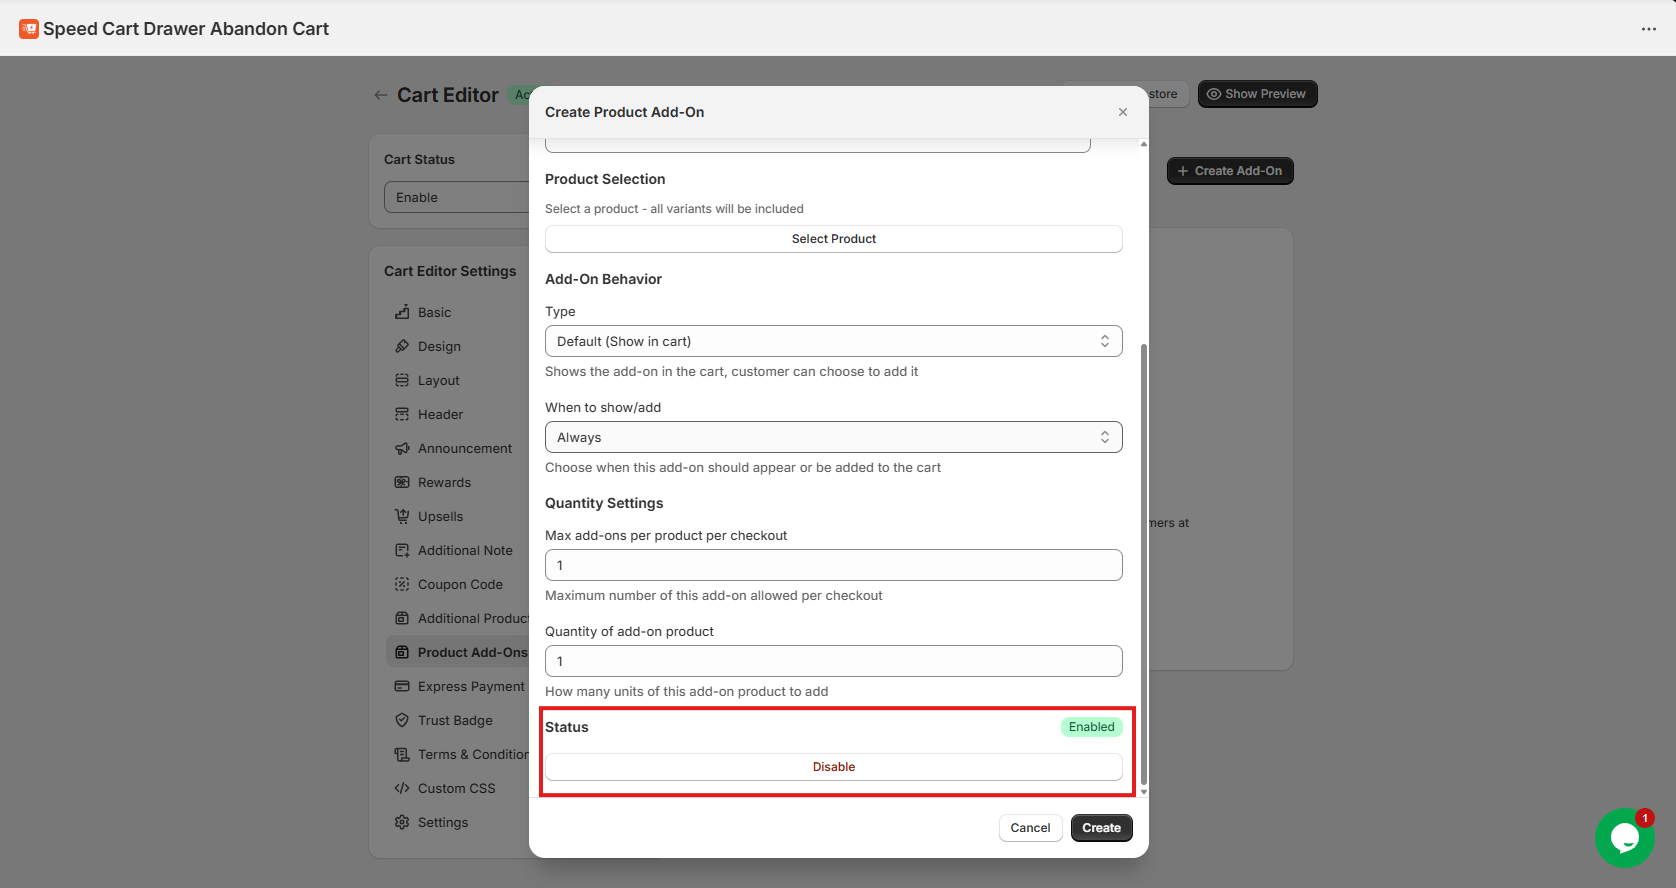Click the Max add-ons per product field
Image resolution: width=1676 pixels, height=888 pixels.
(833, 565)
